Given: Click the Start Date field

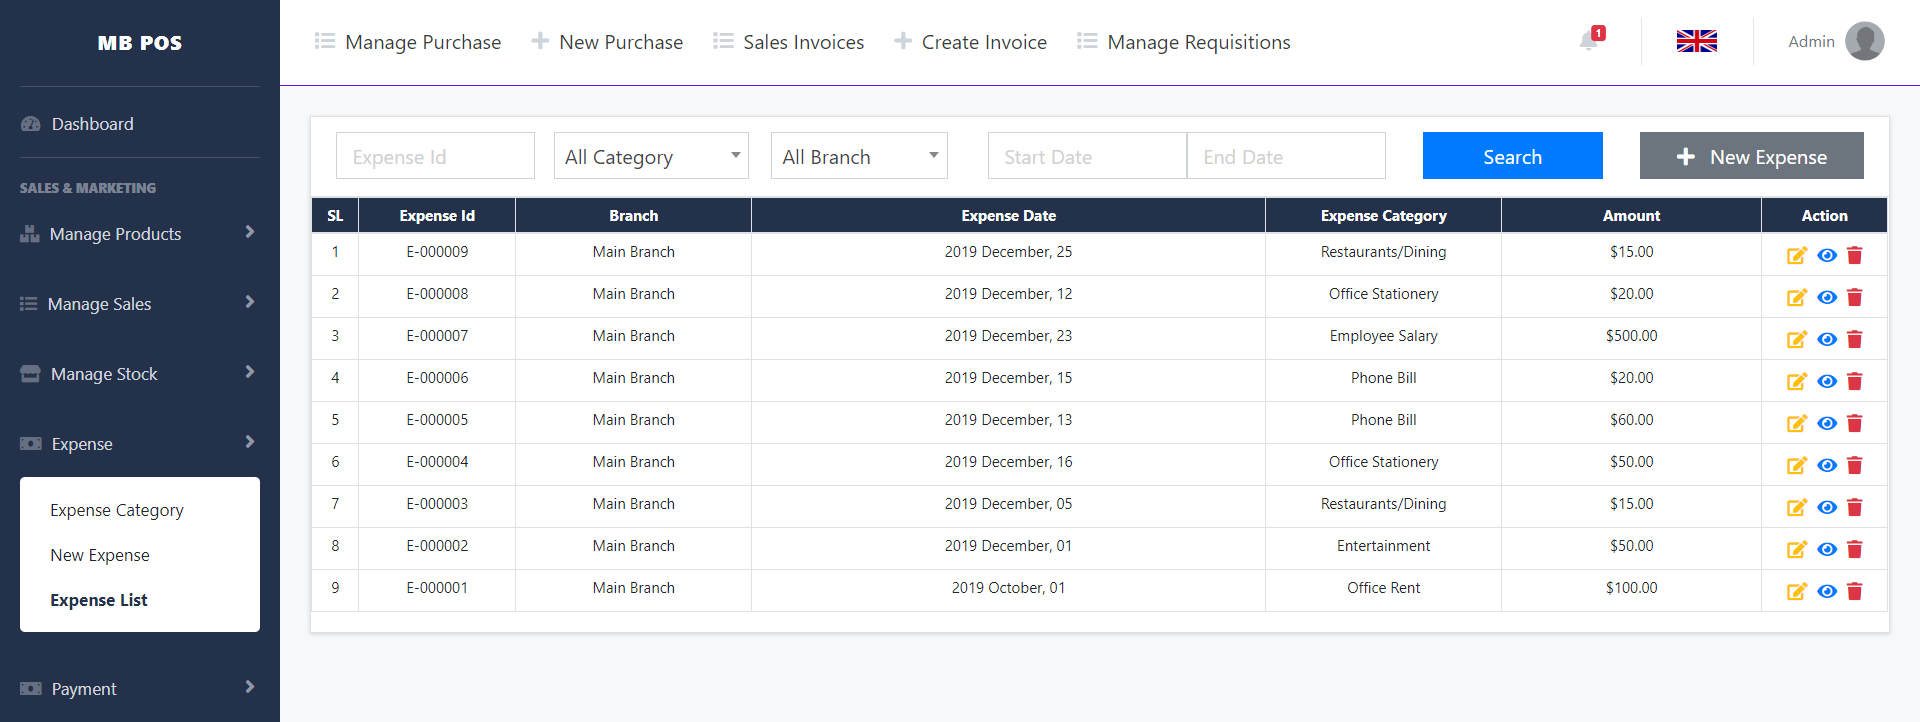Looking at the screenshot, I should pos(1087,156).
